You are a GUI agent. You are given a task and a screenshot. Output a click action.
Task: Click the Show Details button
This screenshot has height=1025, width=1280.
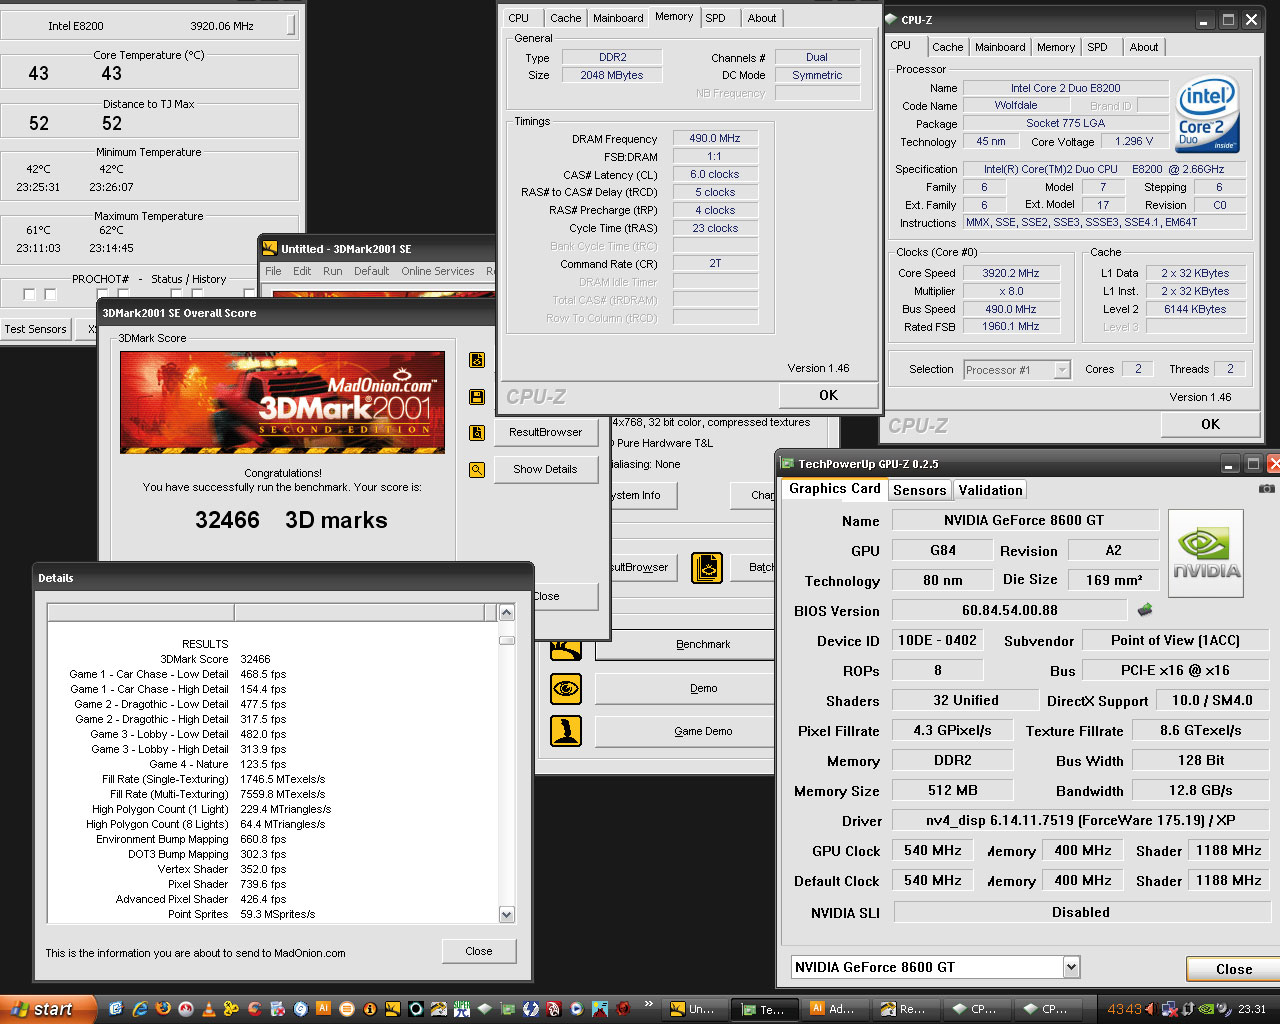pyautogui.click(x=545, y=469)
